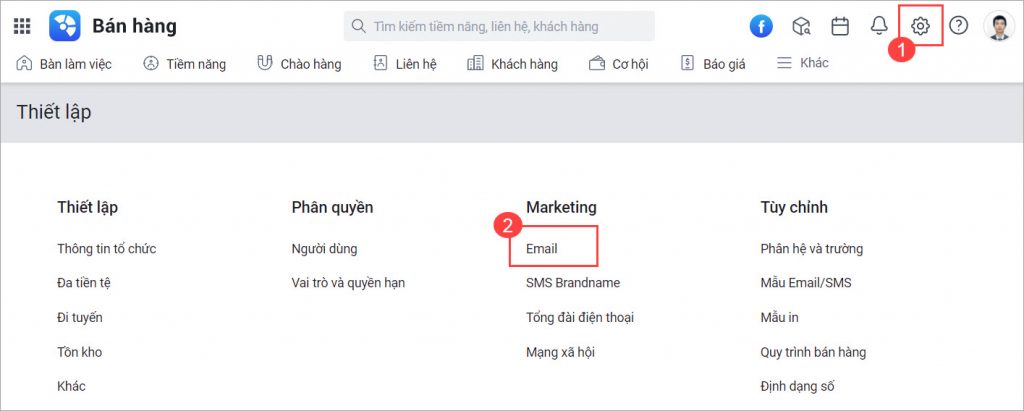Click the Báo giá document icon

[687, 63]
